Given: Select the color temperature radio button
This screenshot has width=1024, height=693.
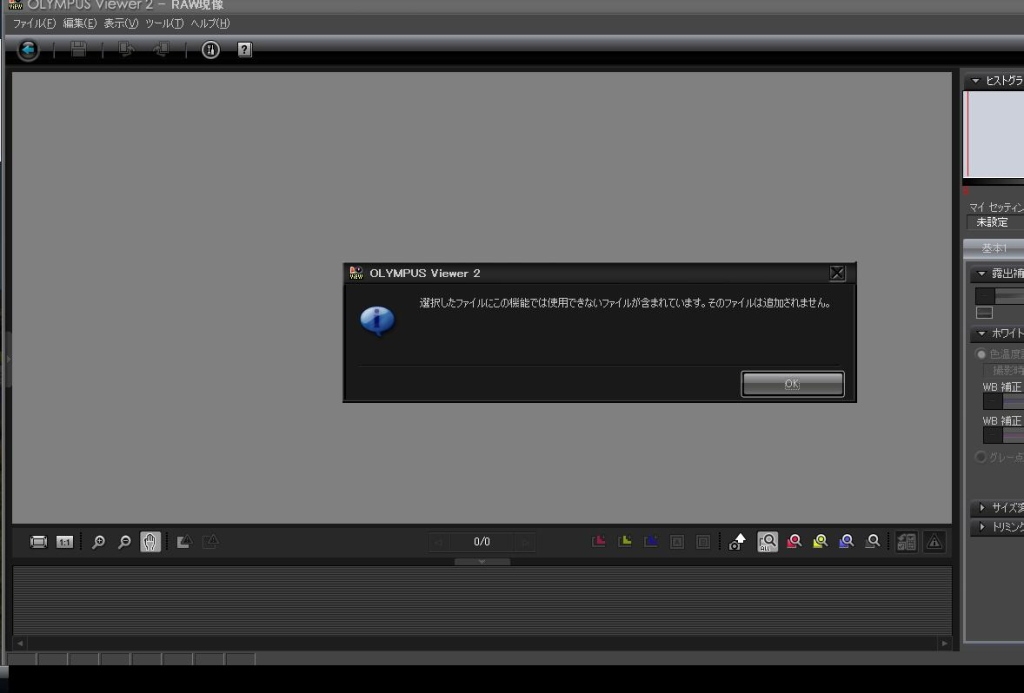Looking at the screenshot, I should tap(980, 354).
